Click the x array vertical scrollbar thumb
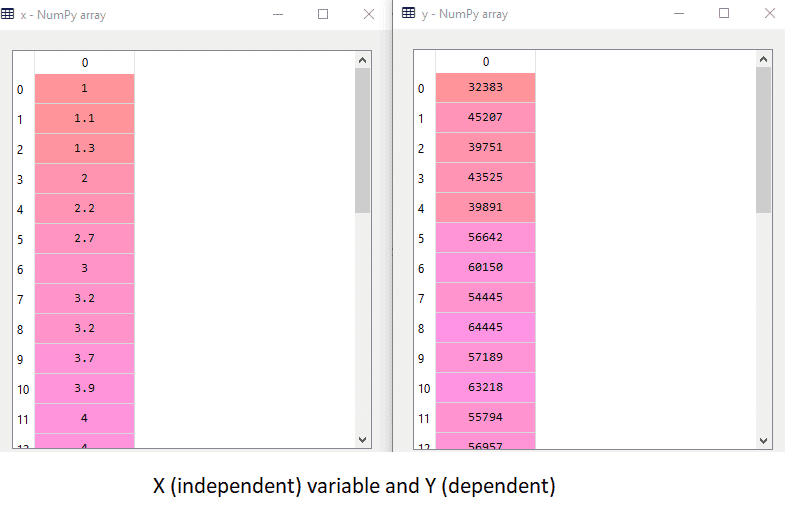 pyautogui.click(x=362, y=140)
